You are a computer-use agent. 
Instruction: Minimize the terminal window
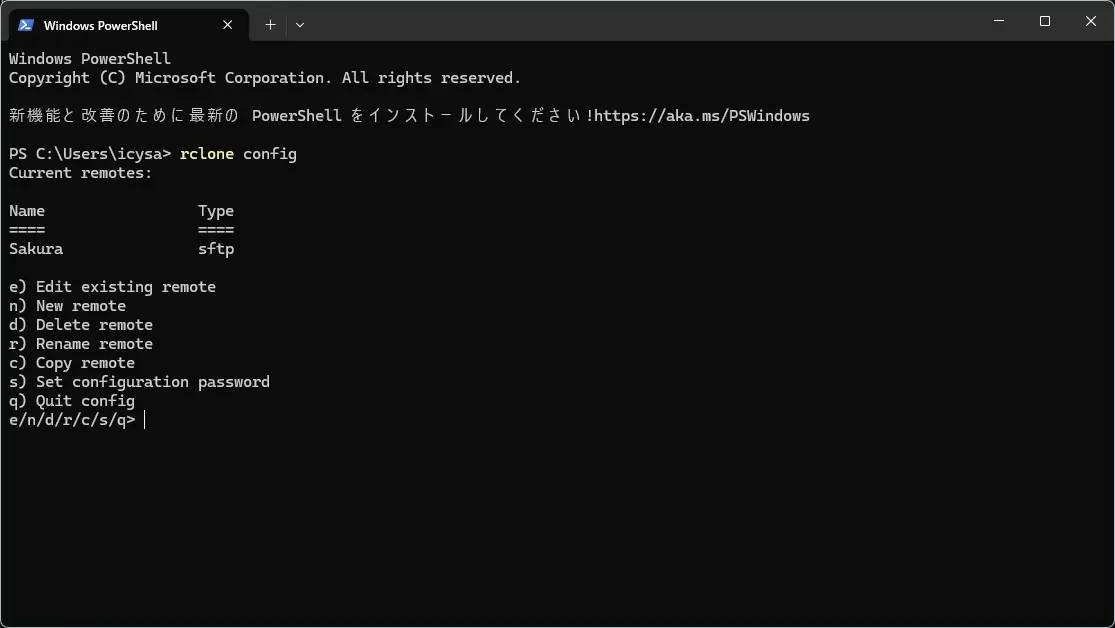click(999, 21)
